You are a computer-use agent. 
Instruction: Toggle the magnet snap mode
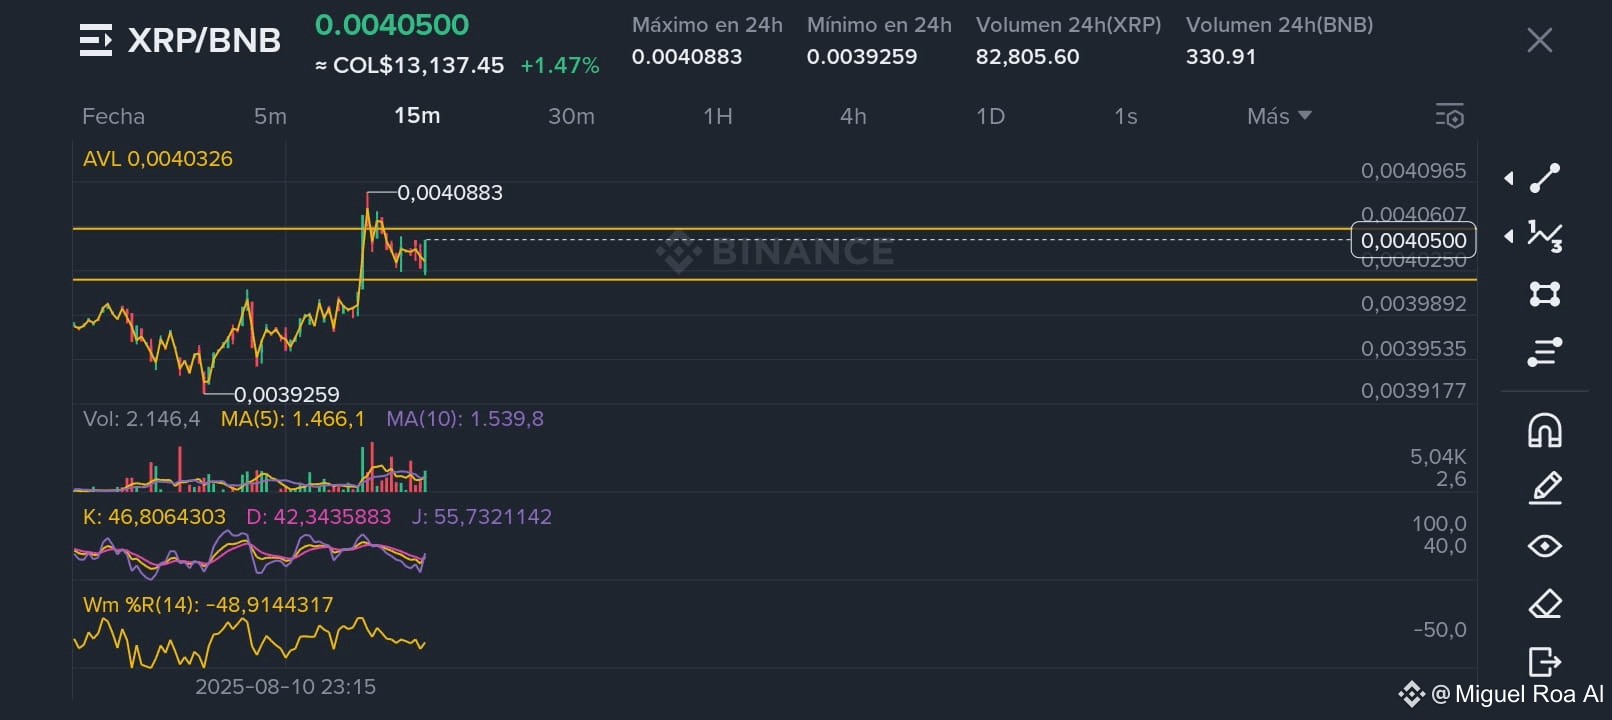pyautogui.click(x=1545, y=430)
